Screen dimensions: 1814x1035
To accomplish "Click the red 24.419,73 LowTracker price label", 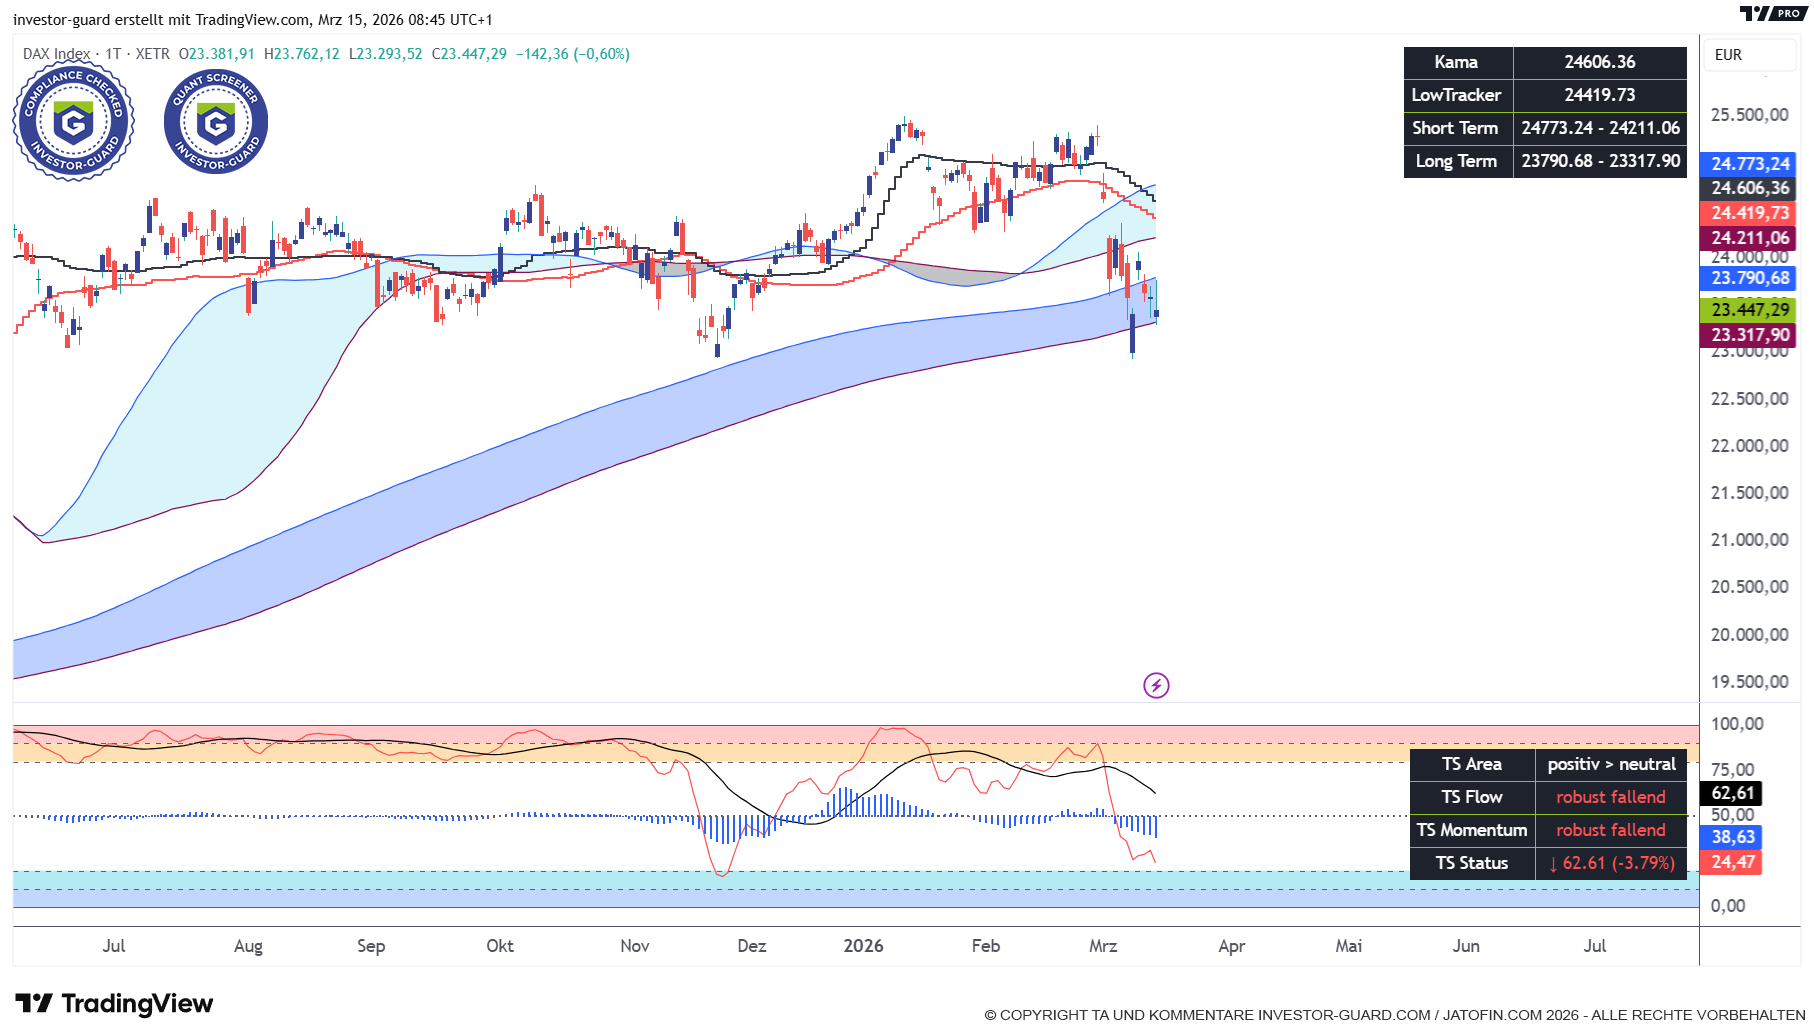I will coord(1749,213).
